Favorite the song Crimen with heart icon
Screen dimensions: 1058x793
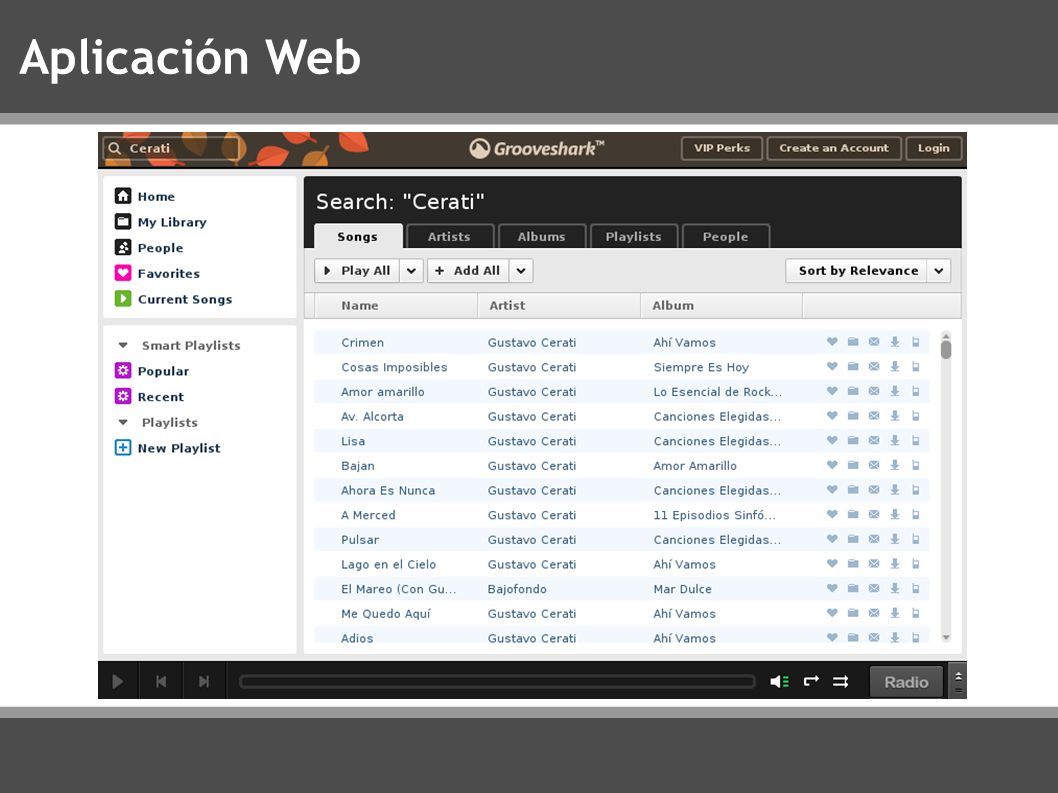click(x=832, y=341)
